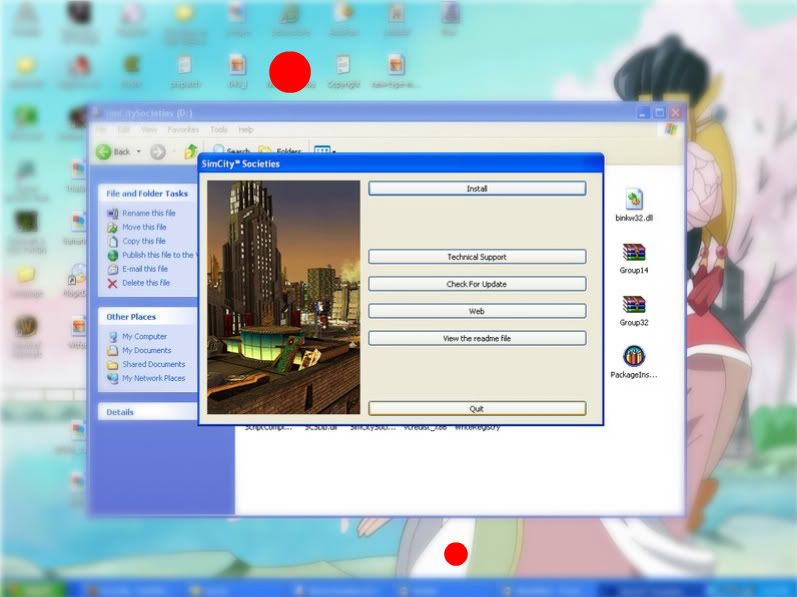Select the vcredist_x86 file label
The image size is (797, 597).
pyautogui.click(x=425, y=428)
